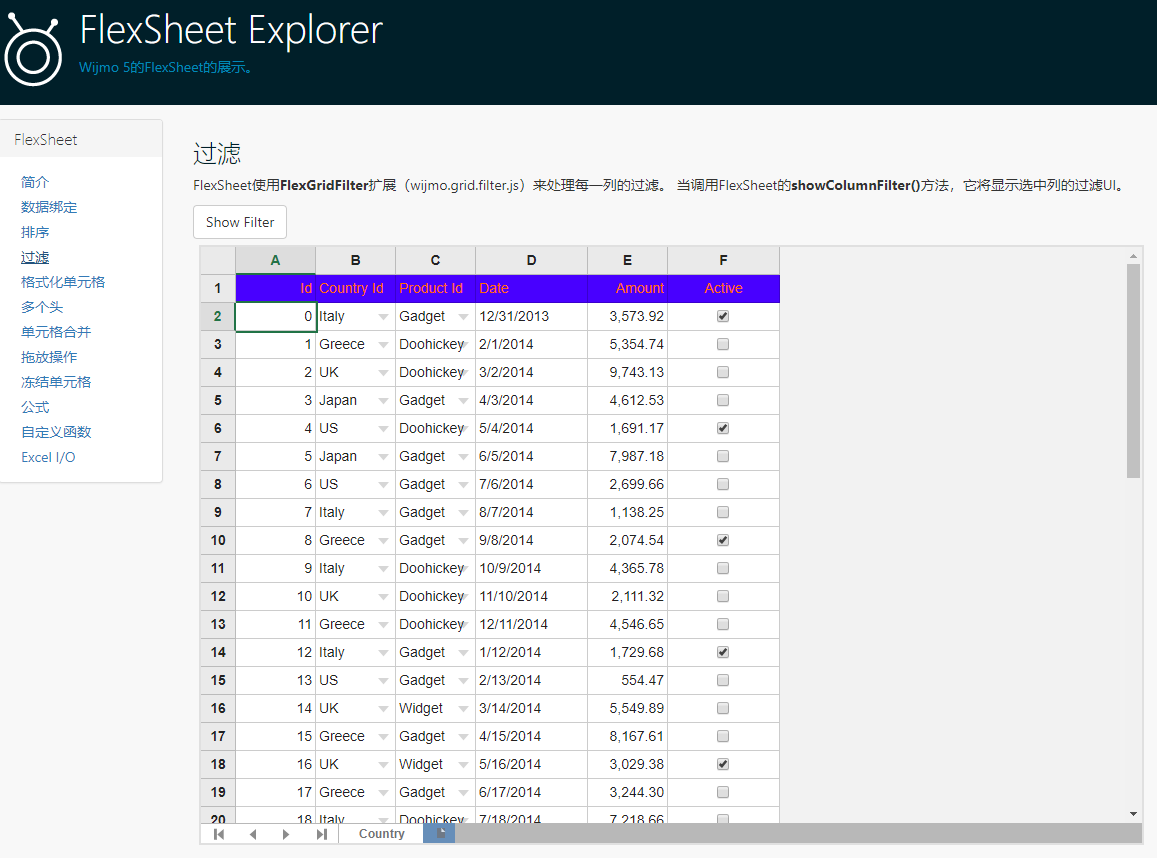Viewport: 1157px width, 858px height.
Task: Select column D header
Action: click(531, 260)
